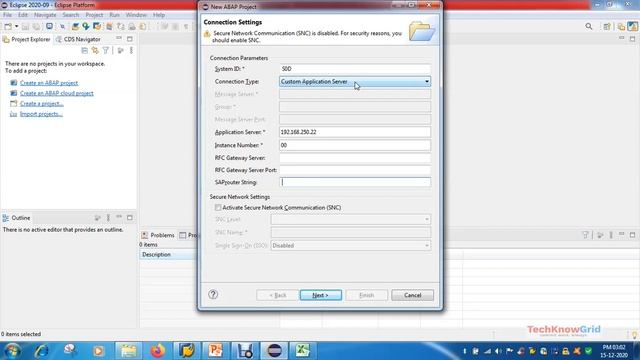Viewport: 640px width, 360px height.
Task: Click the New wizard icon in Eclipse toolbar
Action: (8, 27)
